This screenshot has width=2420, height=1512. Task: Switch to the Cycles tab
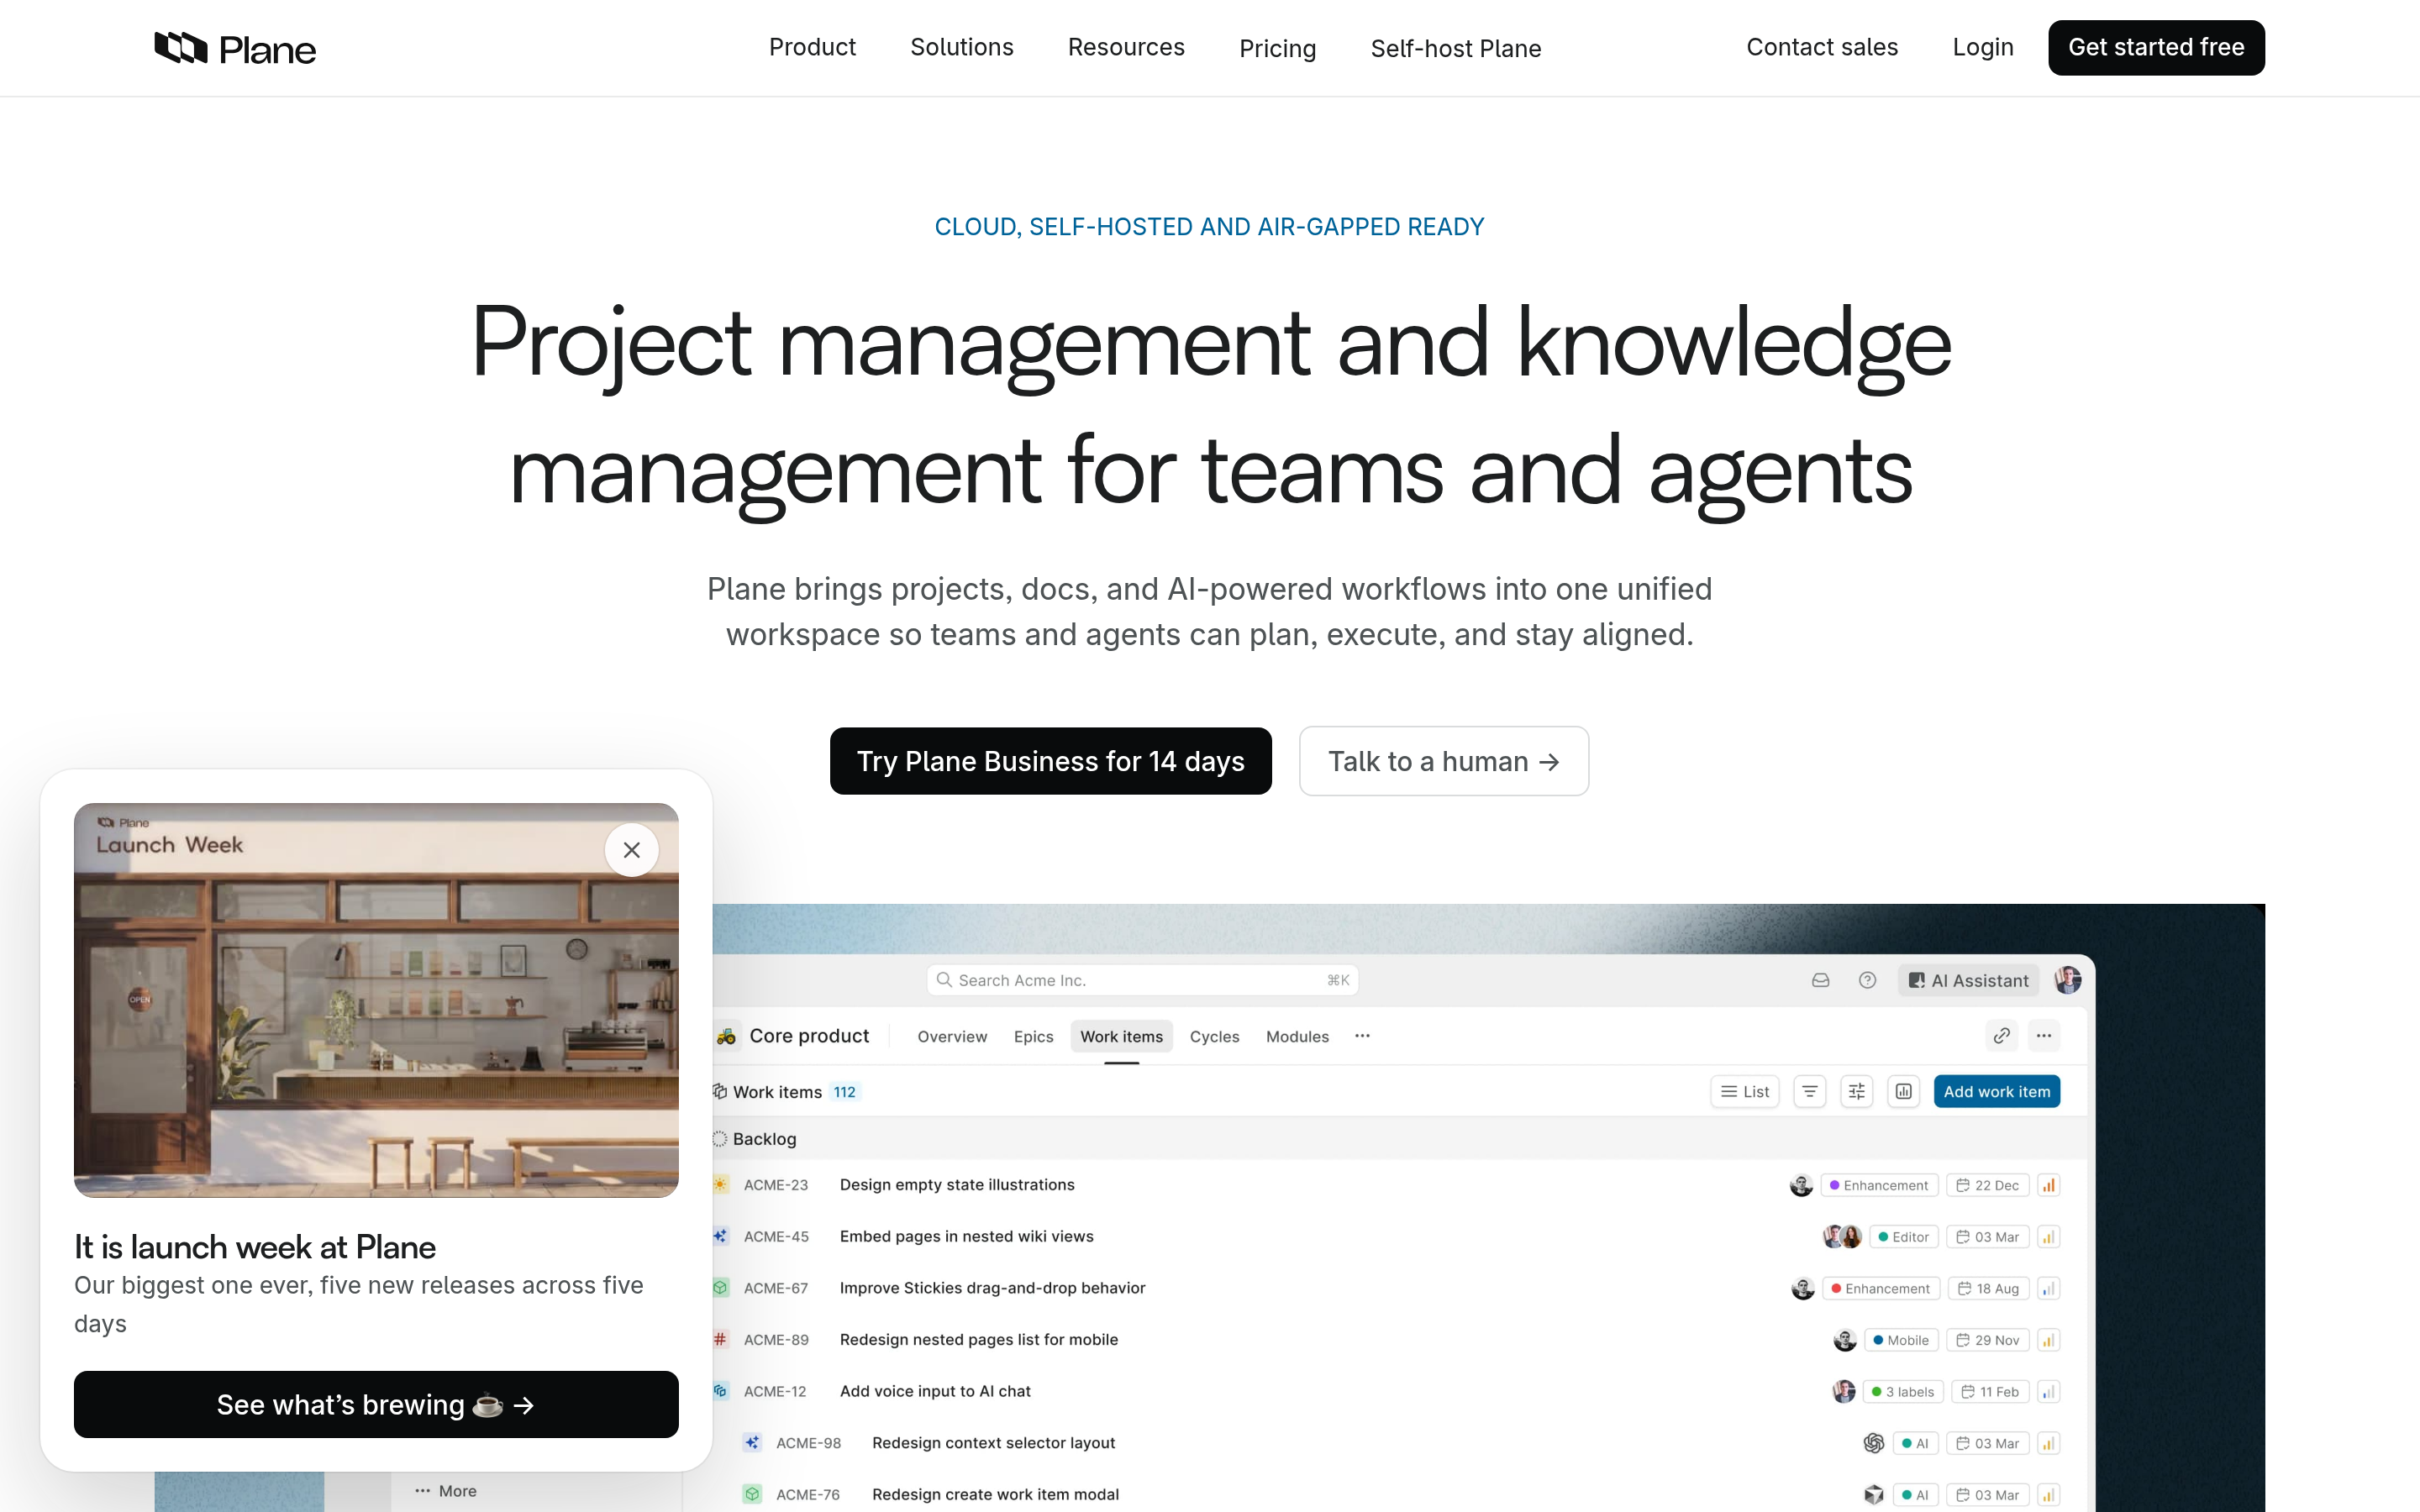pos(1214,1036)
